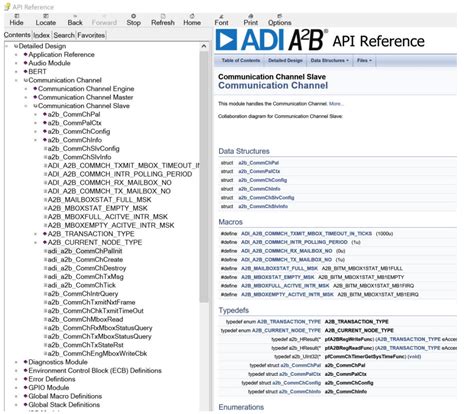Click the ADI A2B logo
Screen dimensions: 474x414
point(271,40)
